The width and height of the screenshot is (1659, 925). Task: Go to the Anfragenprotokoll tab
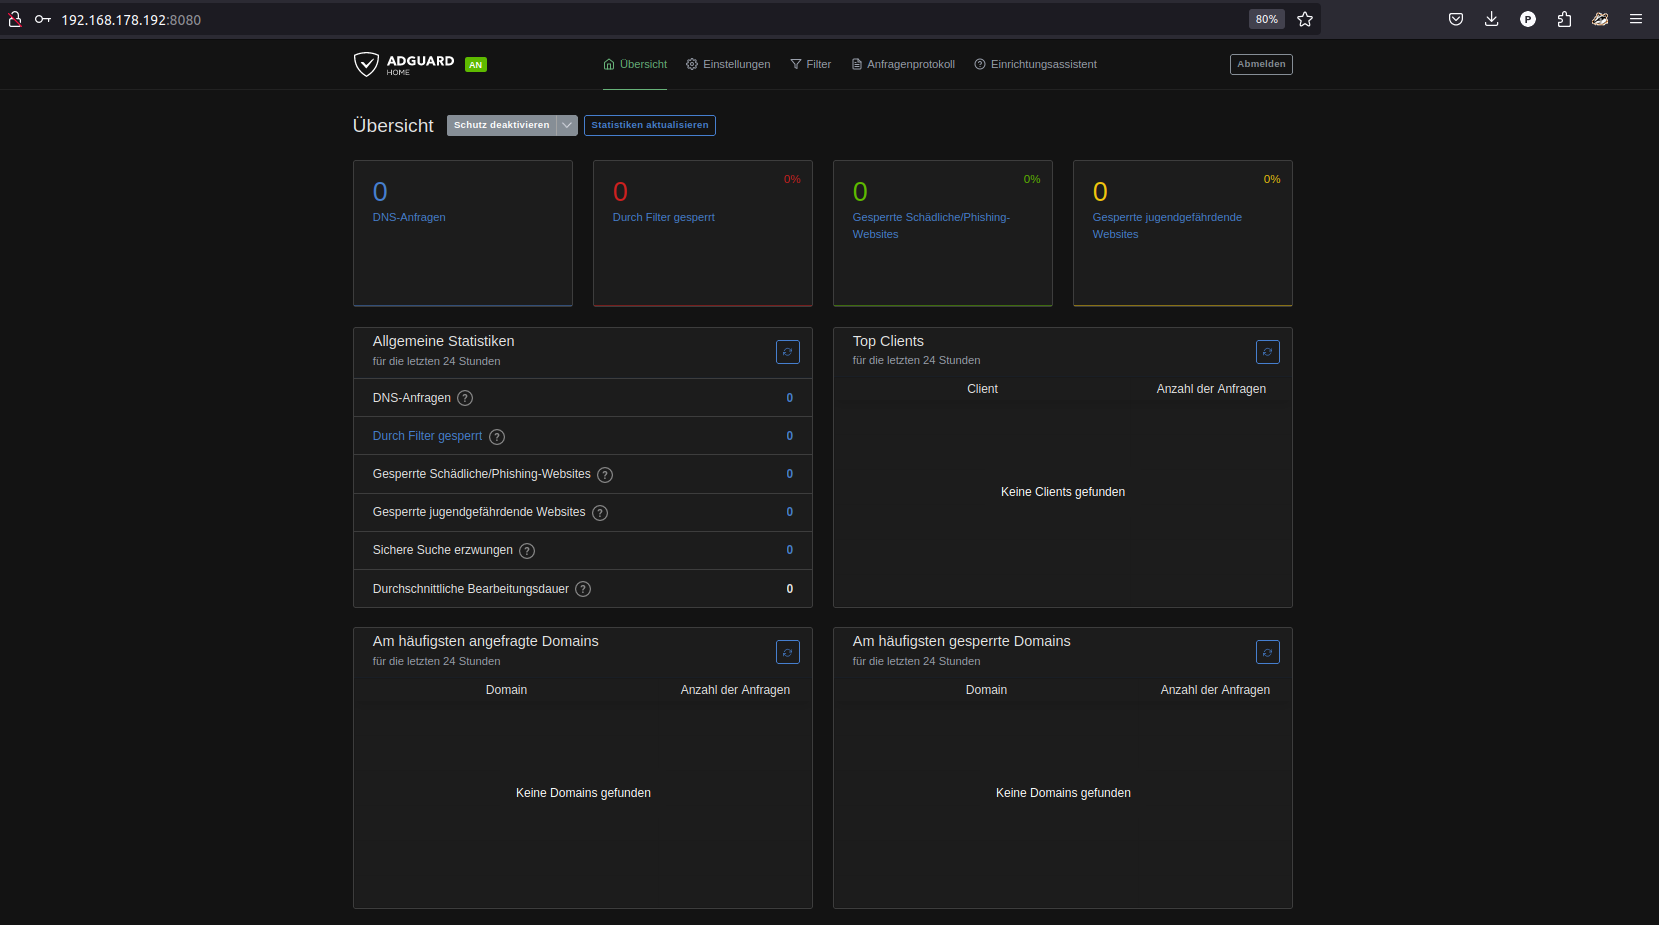point(903,64)
